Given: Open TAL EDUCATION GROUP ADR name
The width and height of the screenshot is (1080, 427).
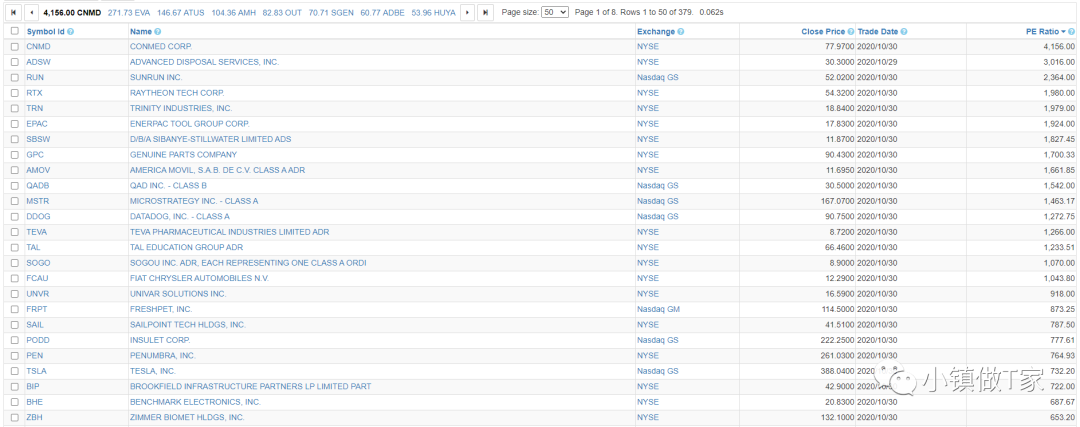Looking at the screenshot, I should click(x=187, y=247).
